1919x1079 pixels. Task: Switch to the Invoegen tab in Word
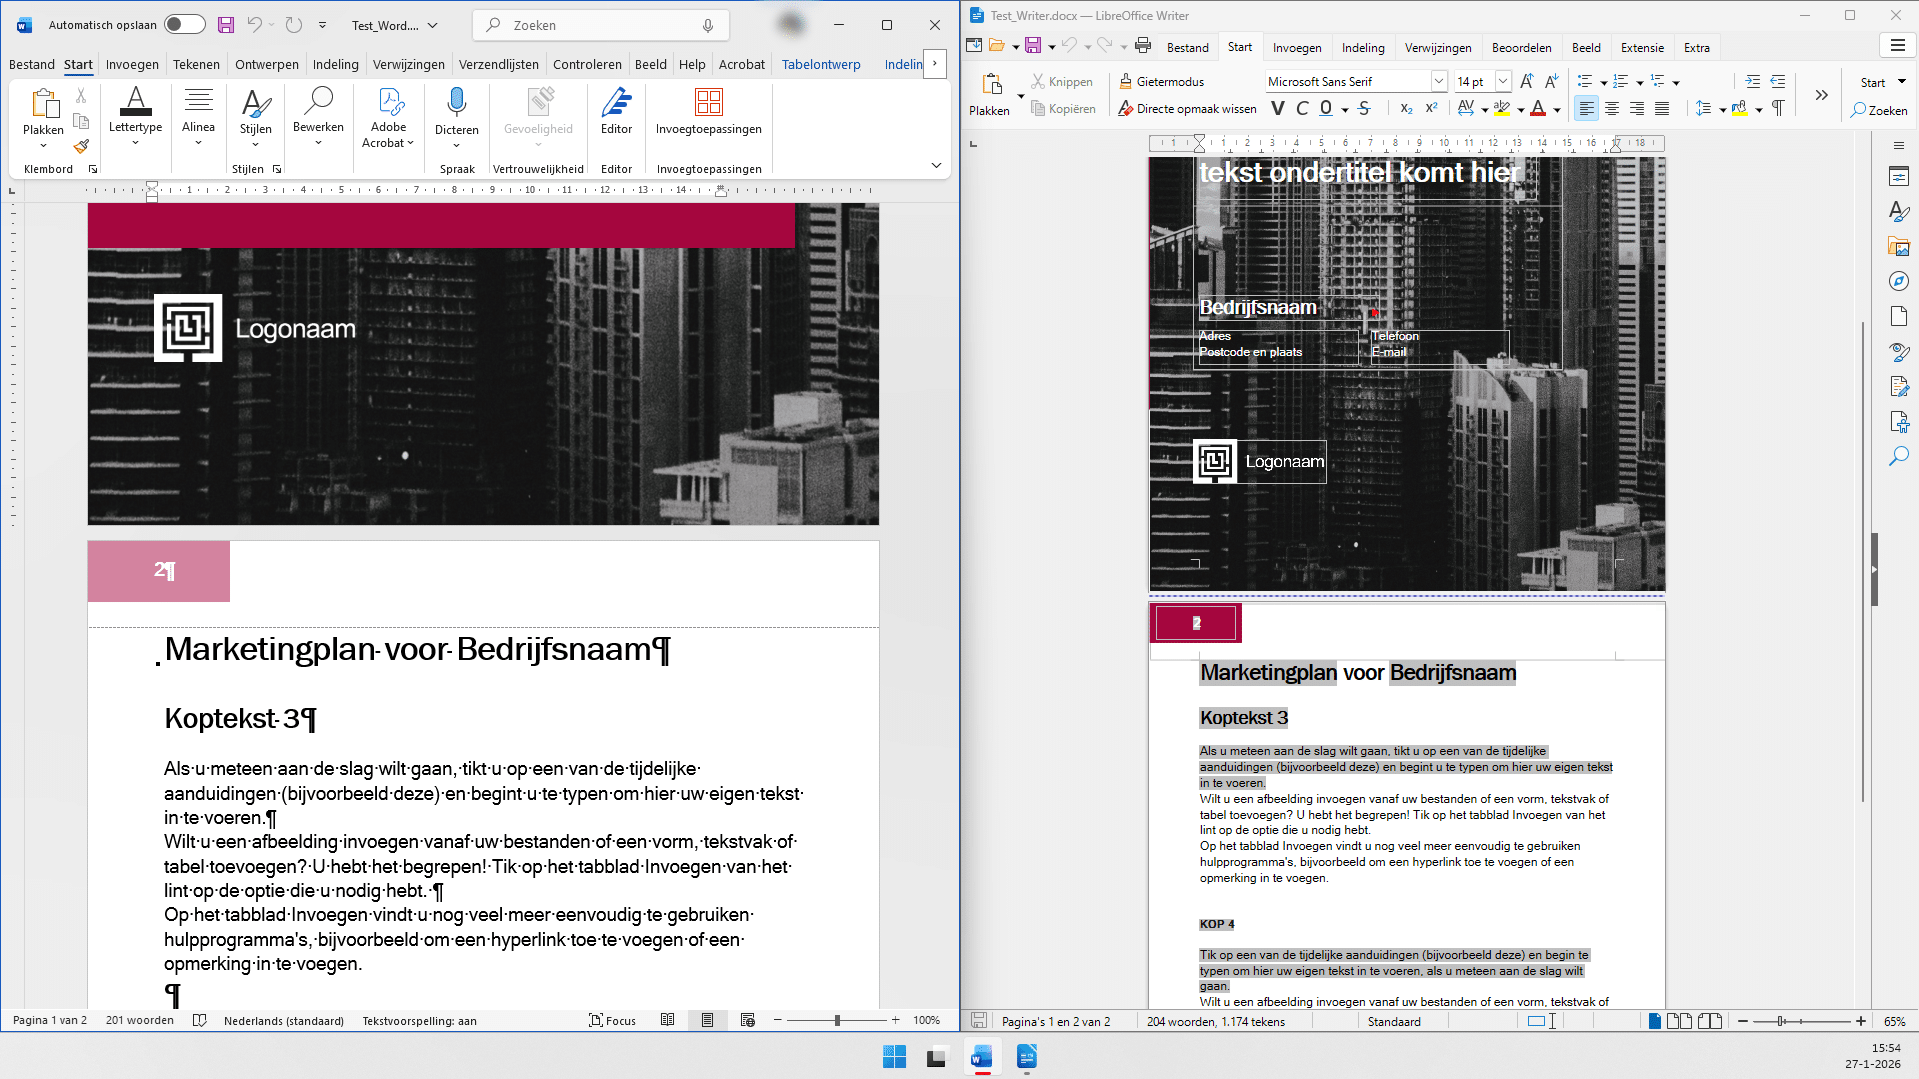(x=132, y=65)
